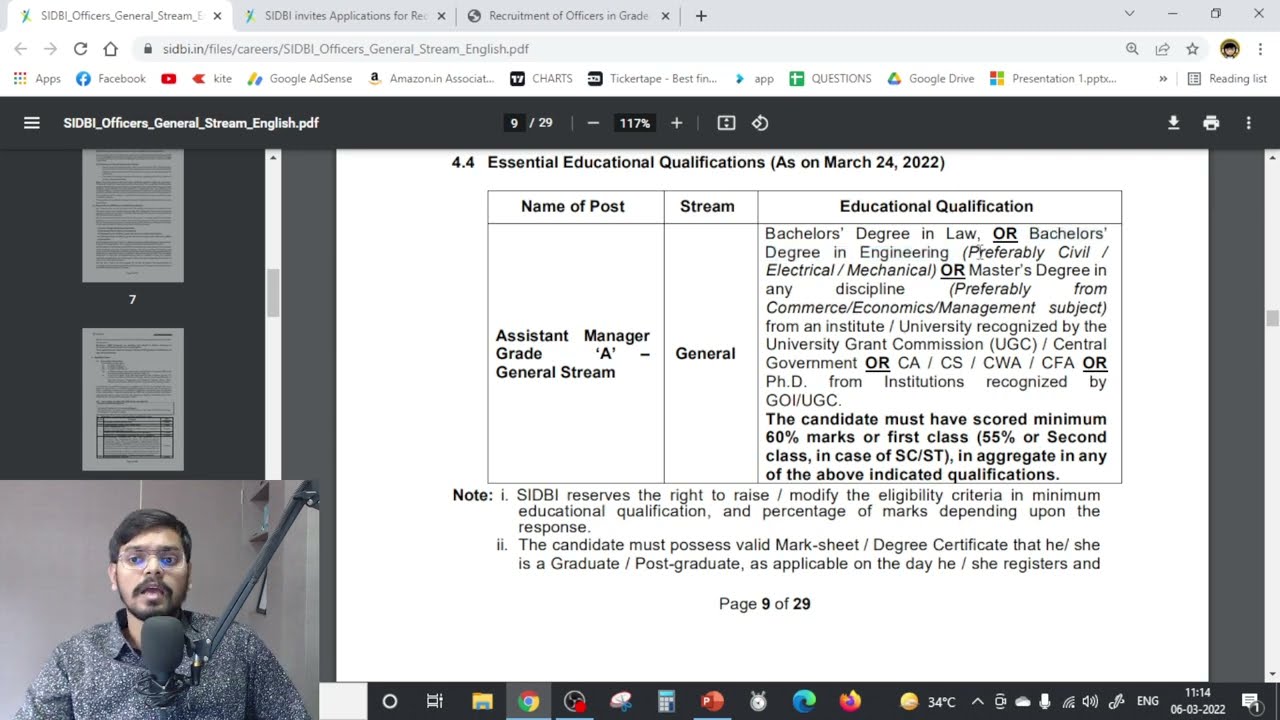Viewport: 1280px width, 720px height.
Task: Open Wi-Fi network settings in tray
Action: tap(1068, 701)
